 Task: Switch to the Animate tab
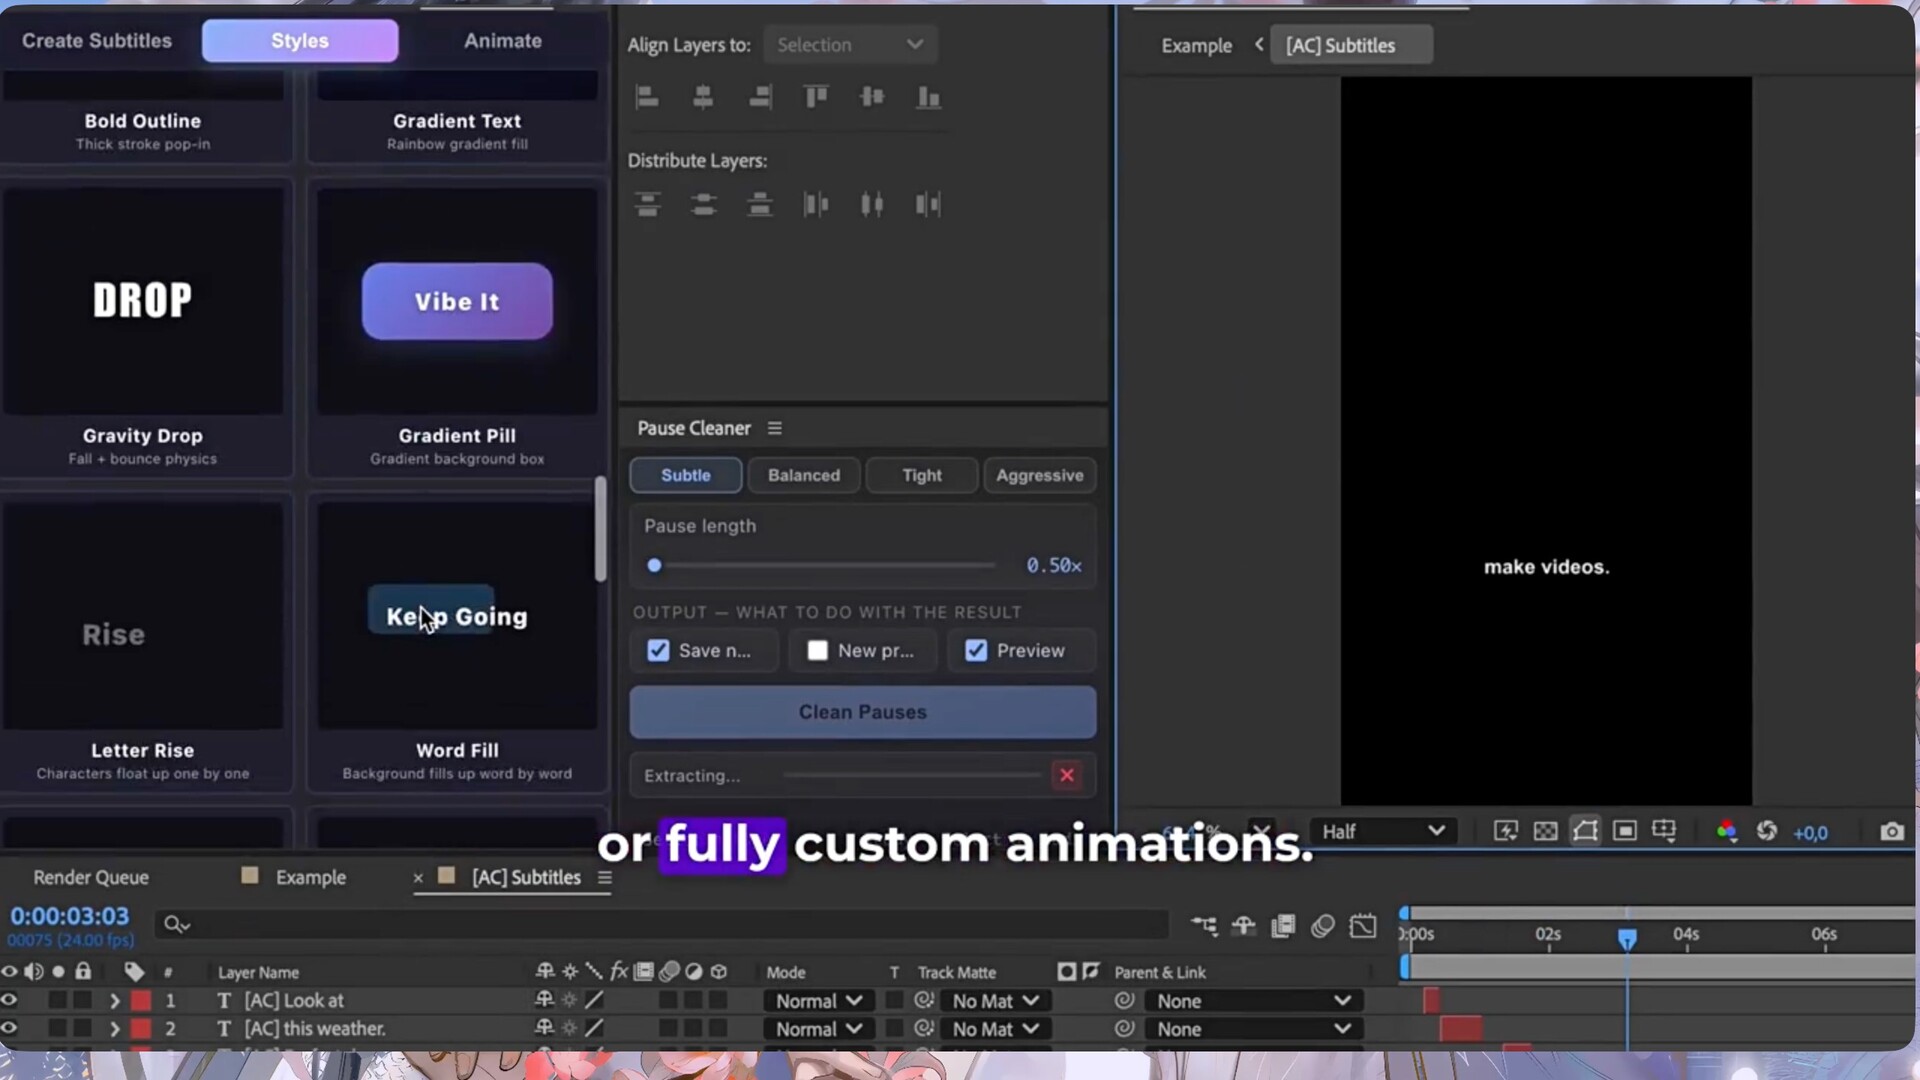pyautogui.click(x=503, y=41)
